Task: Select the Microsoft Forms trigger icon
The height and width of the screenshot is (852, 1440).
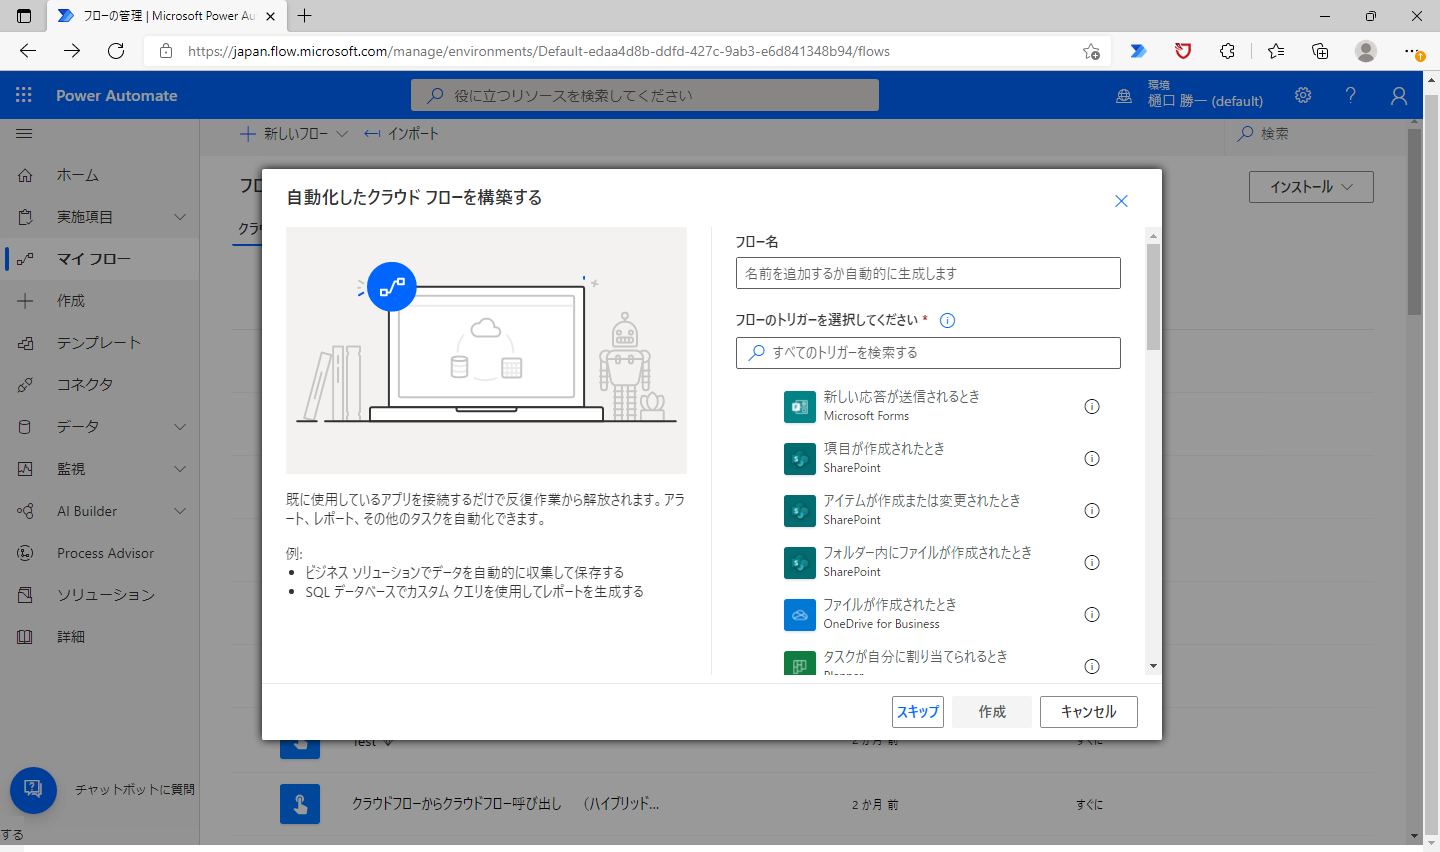Action: [x=800, y=407]
